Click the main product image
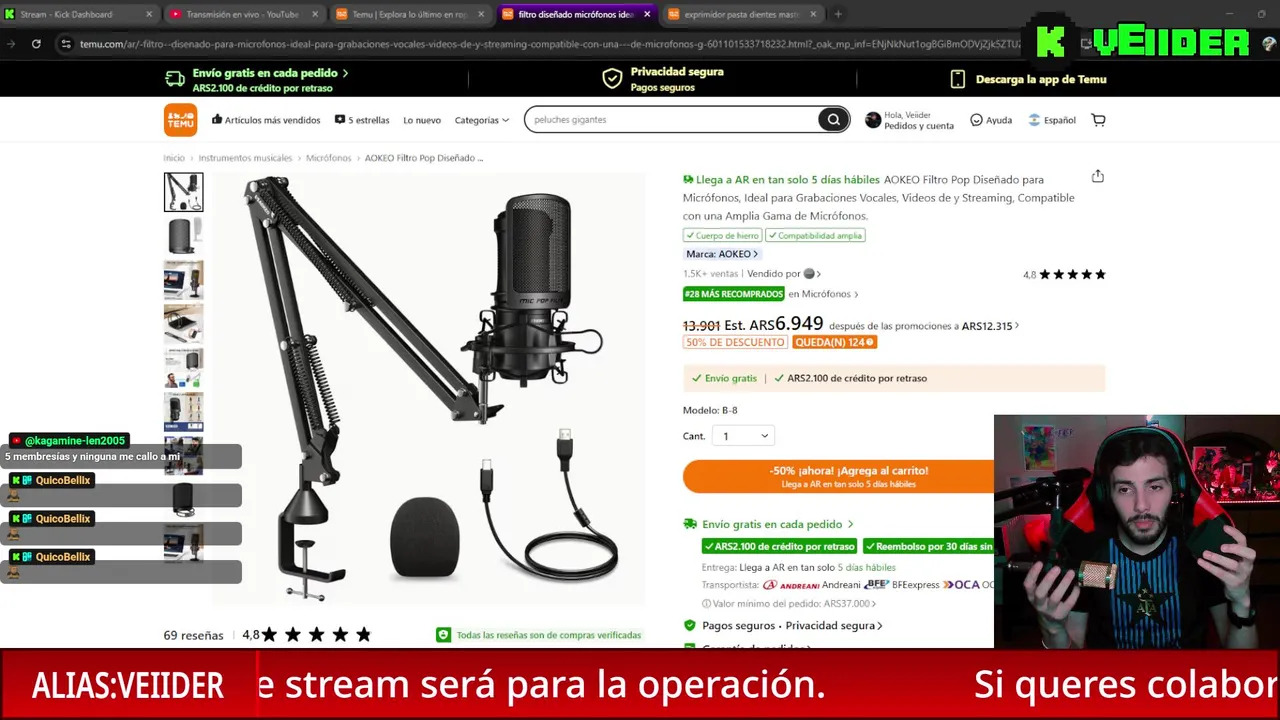This screenshot has width=1280, height=720. [428, 388]
